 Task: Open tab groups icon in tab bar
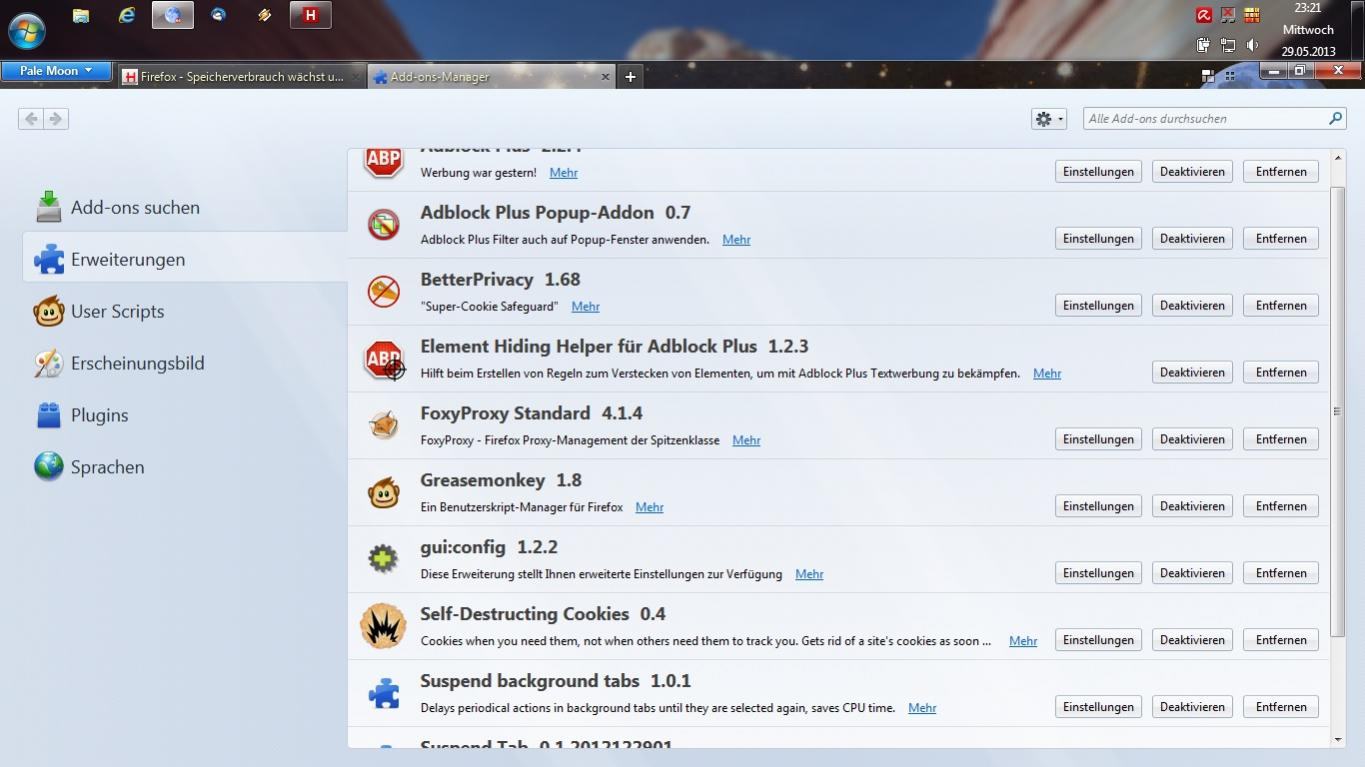coord(1208,76)
